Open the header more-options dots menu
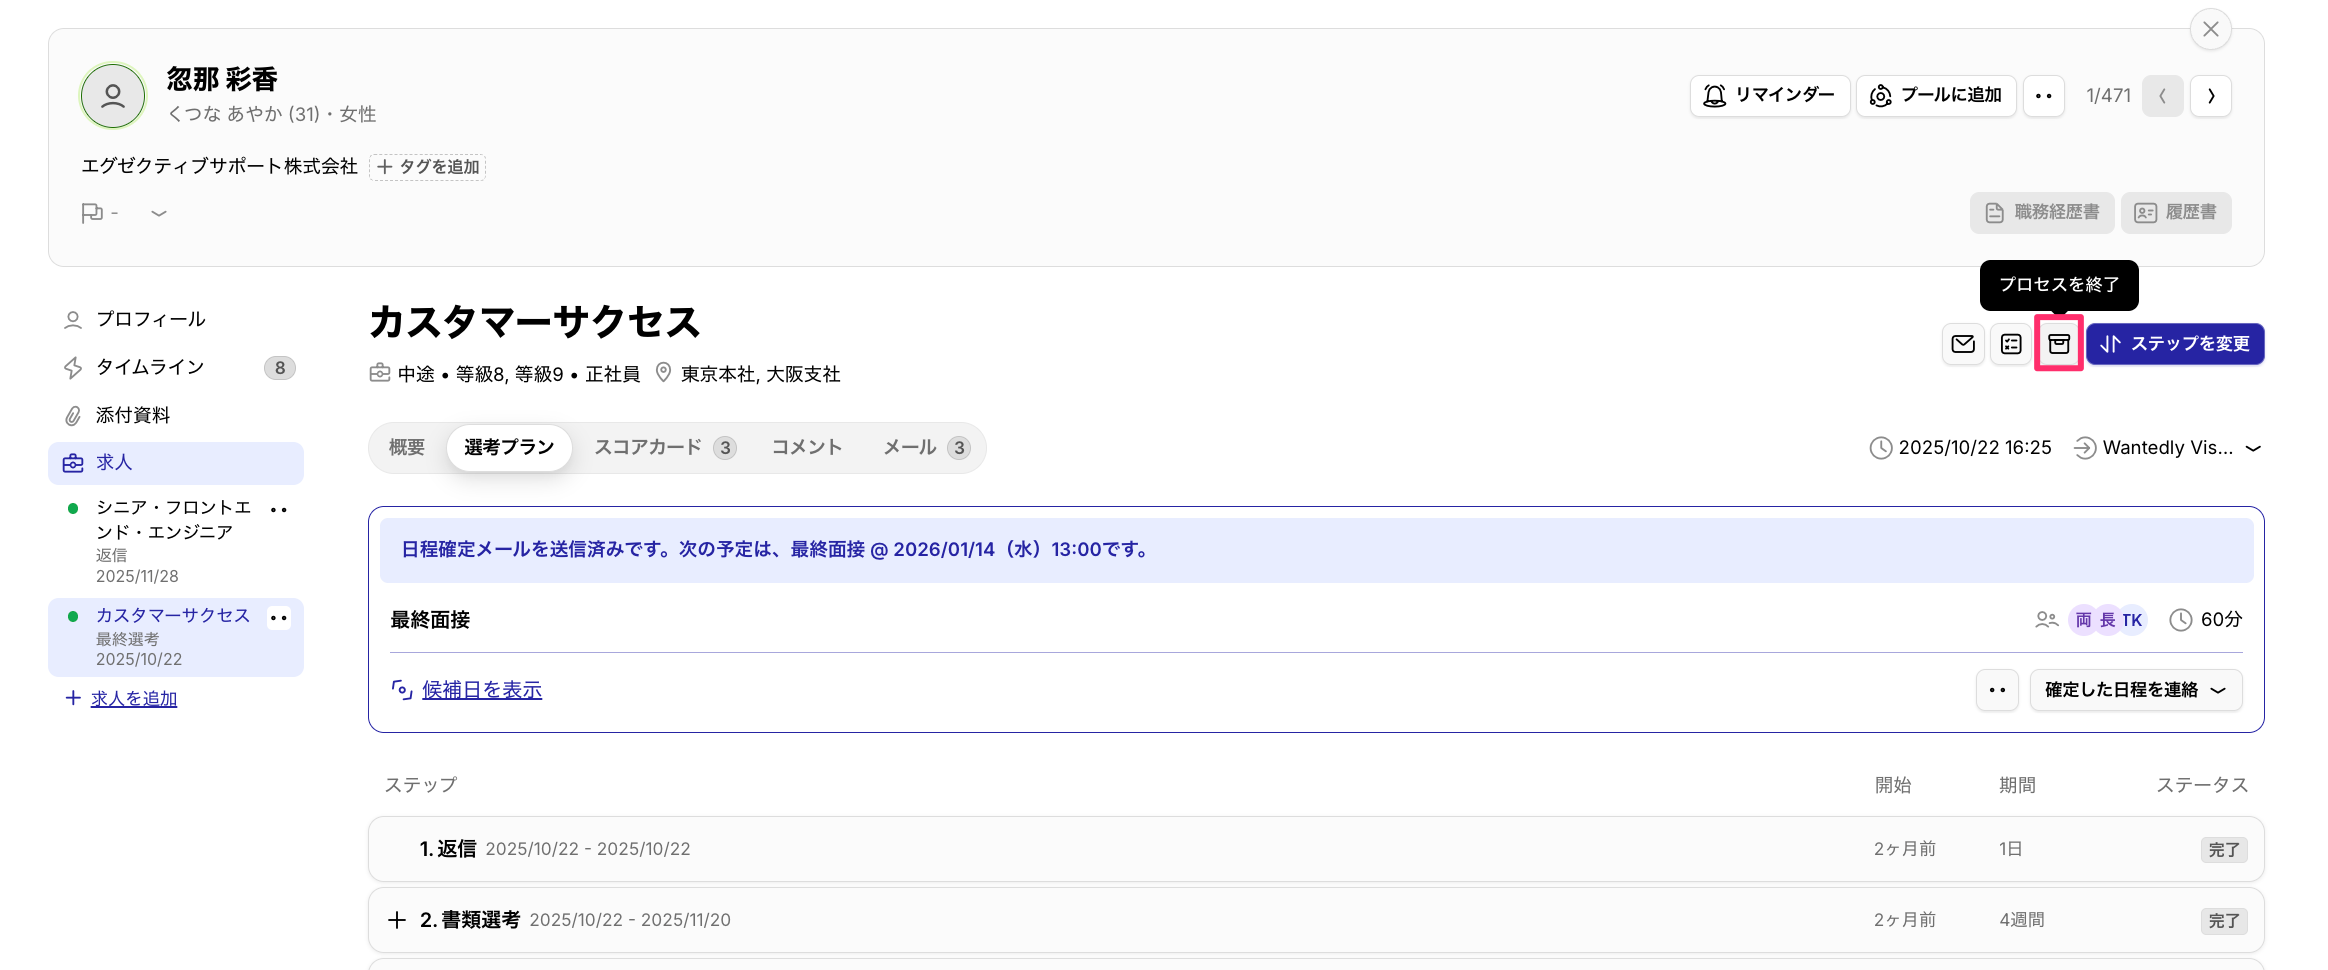Image resolution: width=2328 pixels, height=970 pixels. point(2043,96)
